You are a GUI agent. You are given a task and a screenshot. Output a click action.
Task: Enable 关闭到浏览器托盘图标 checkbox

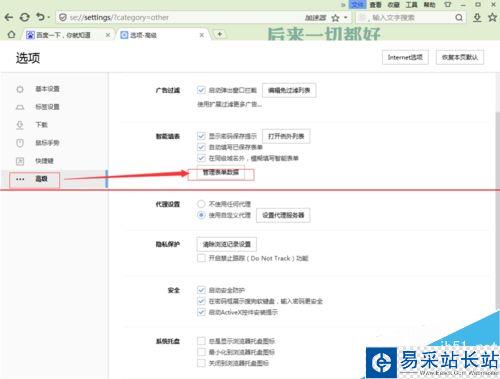coord(201,363)
